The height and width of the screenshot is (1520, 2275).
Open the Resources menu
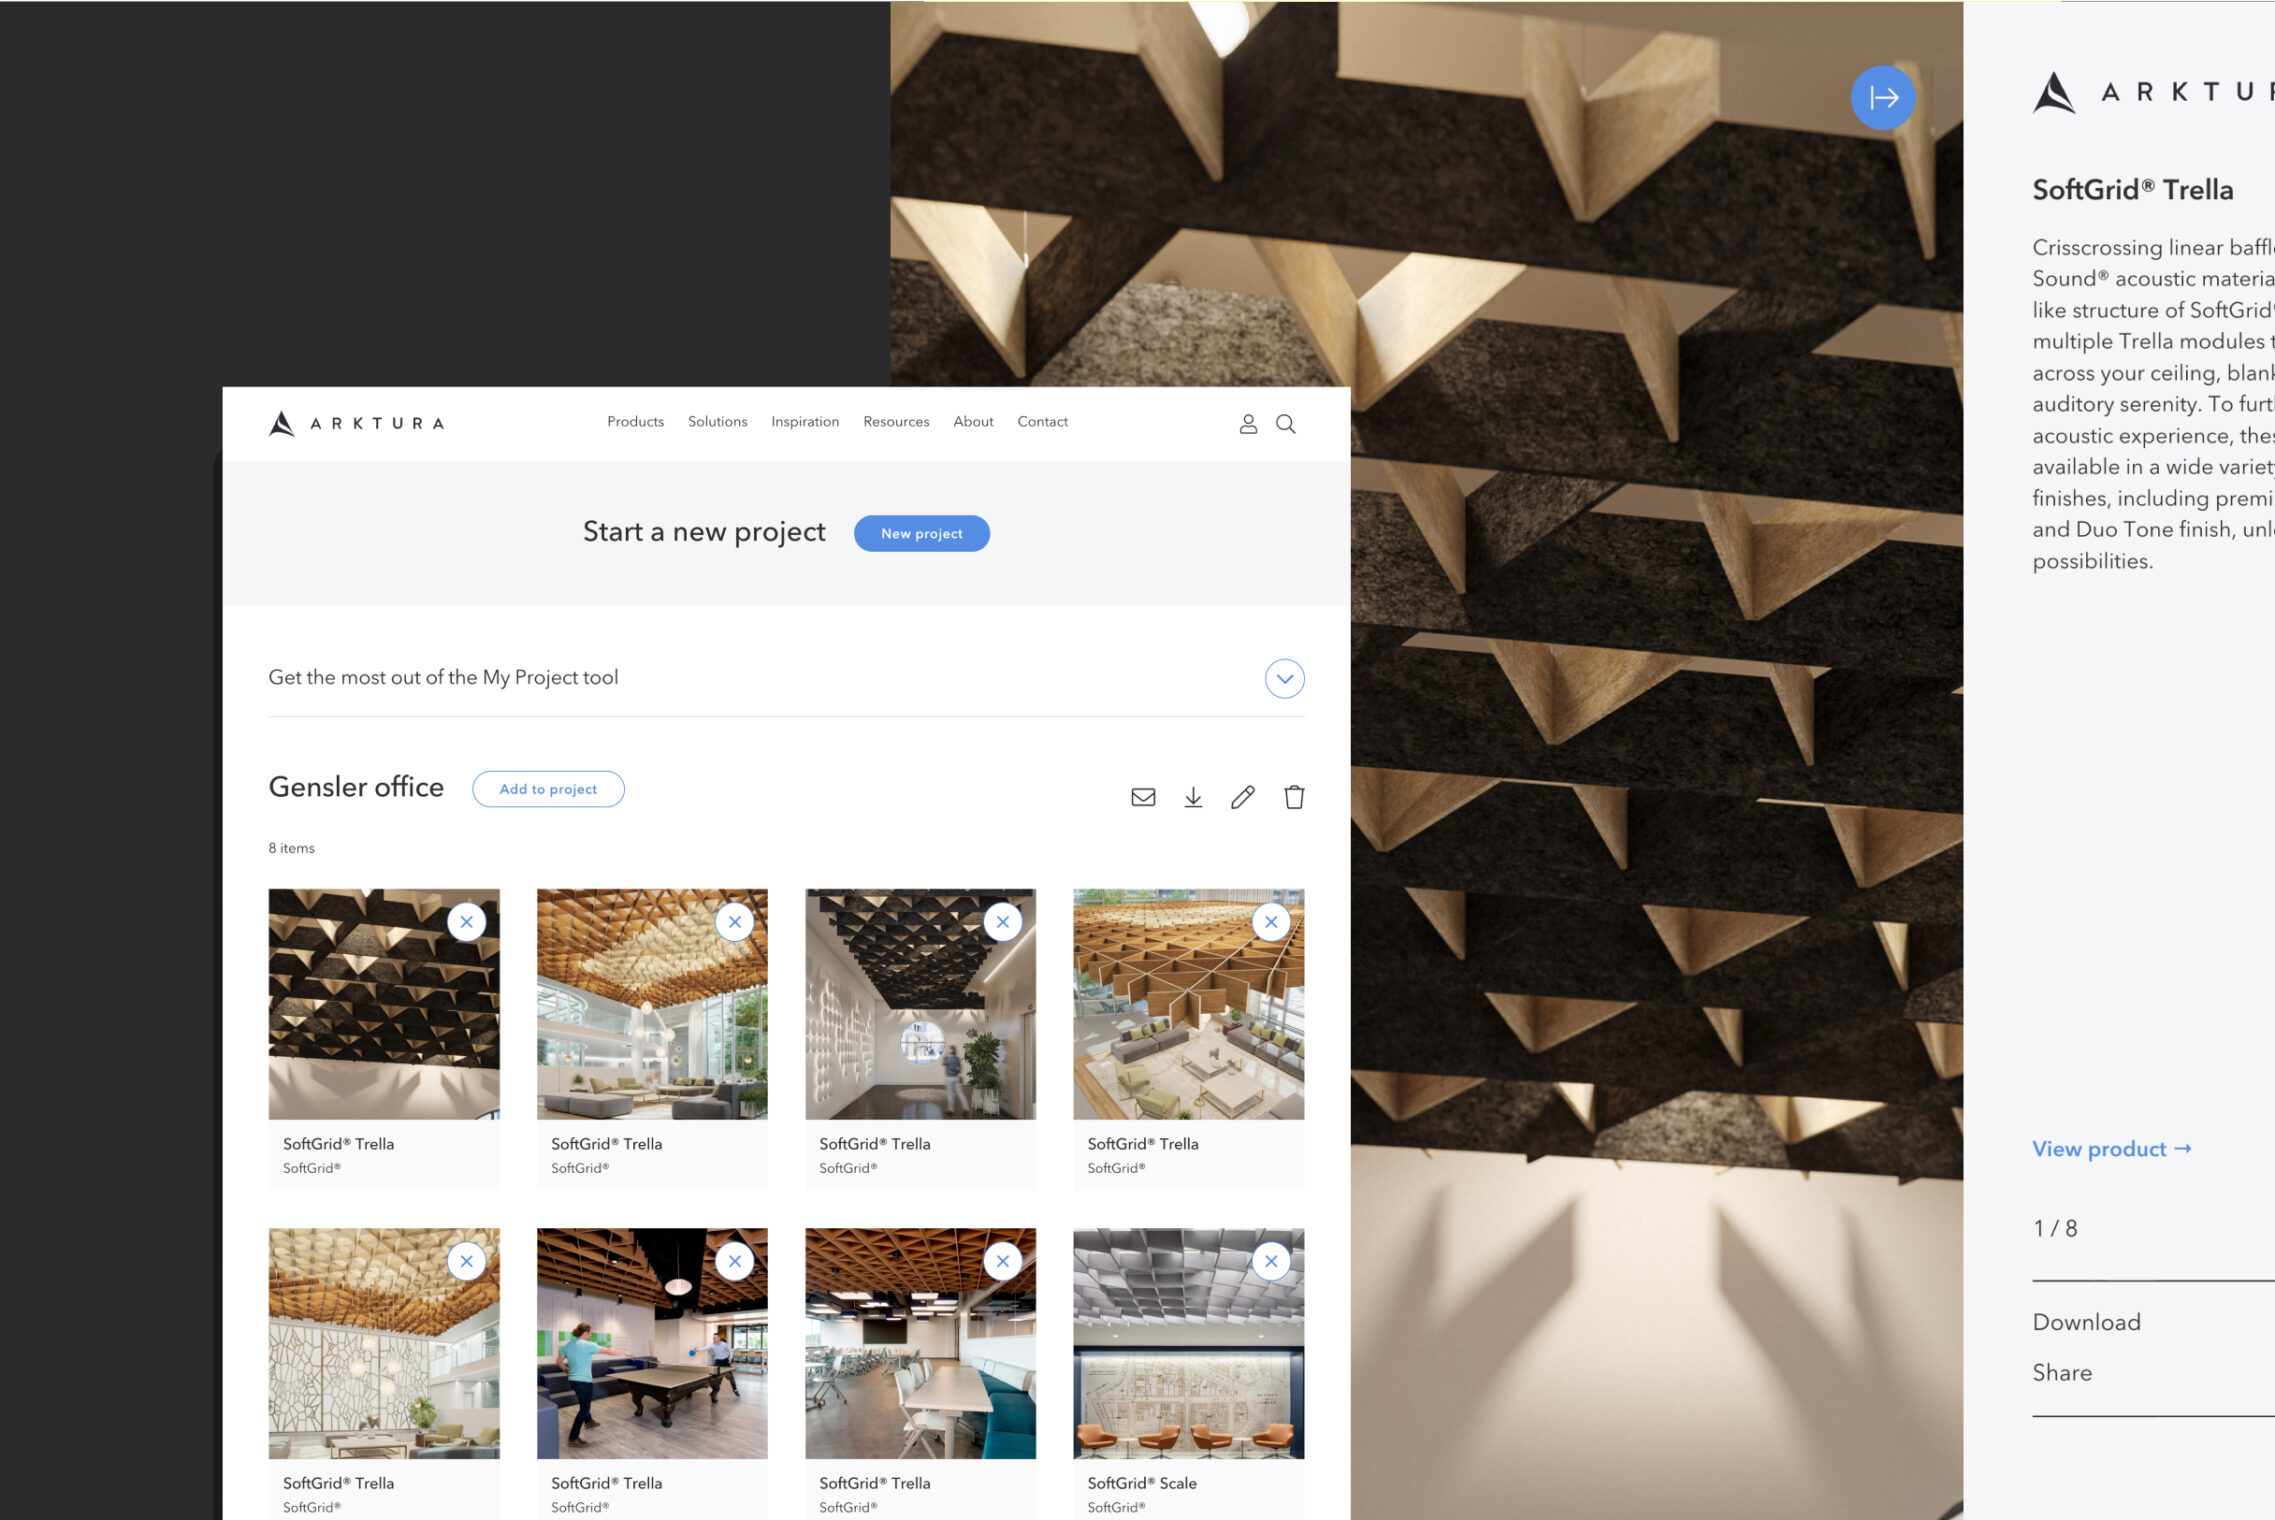coord(895,422)
